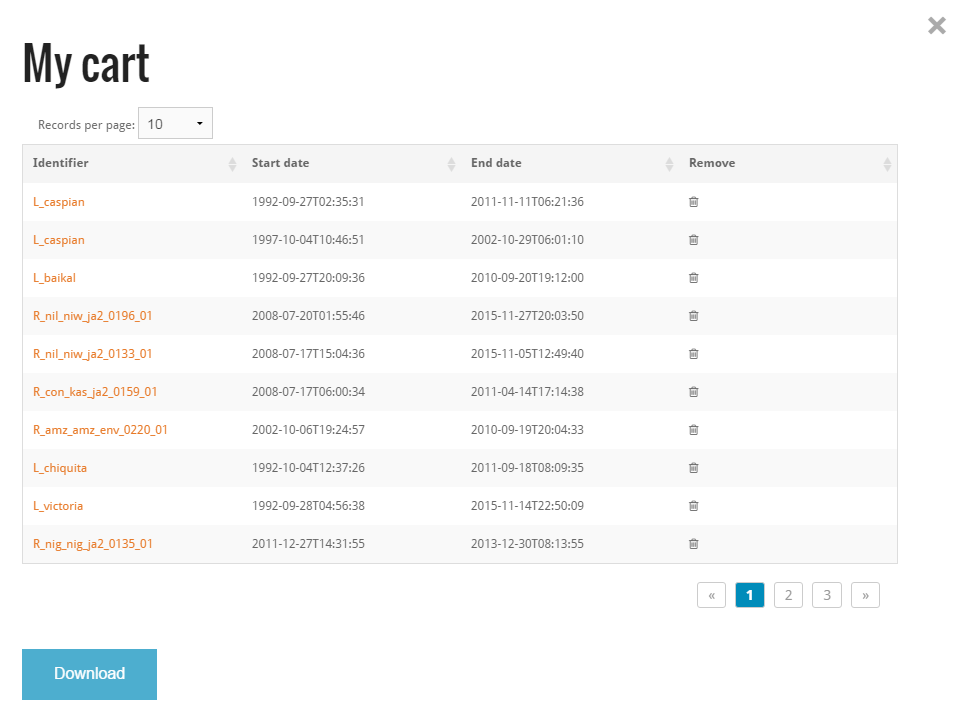The image size is (958, 716).
Task: Jump to page 3 of the cart
Action: (827, 596)
